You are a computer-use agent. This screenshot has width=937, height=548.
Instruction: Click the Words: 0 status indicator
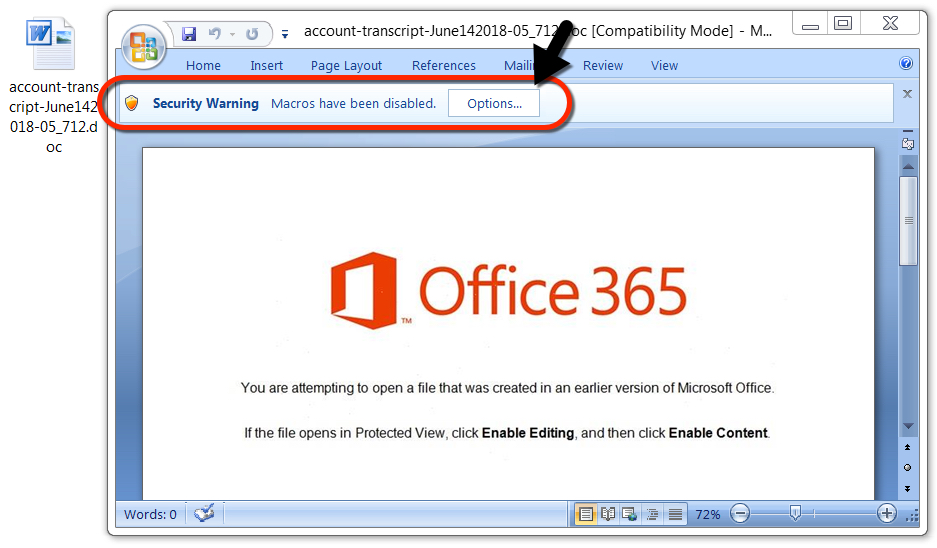click(150, 515)
